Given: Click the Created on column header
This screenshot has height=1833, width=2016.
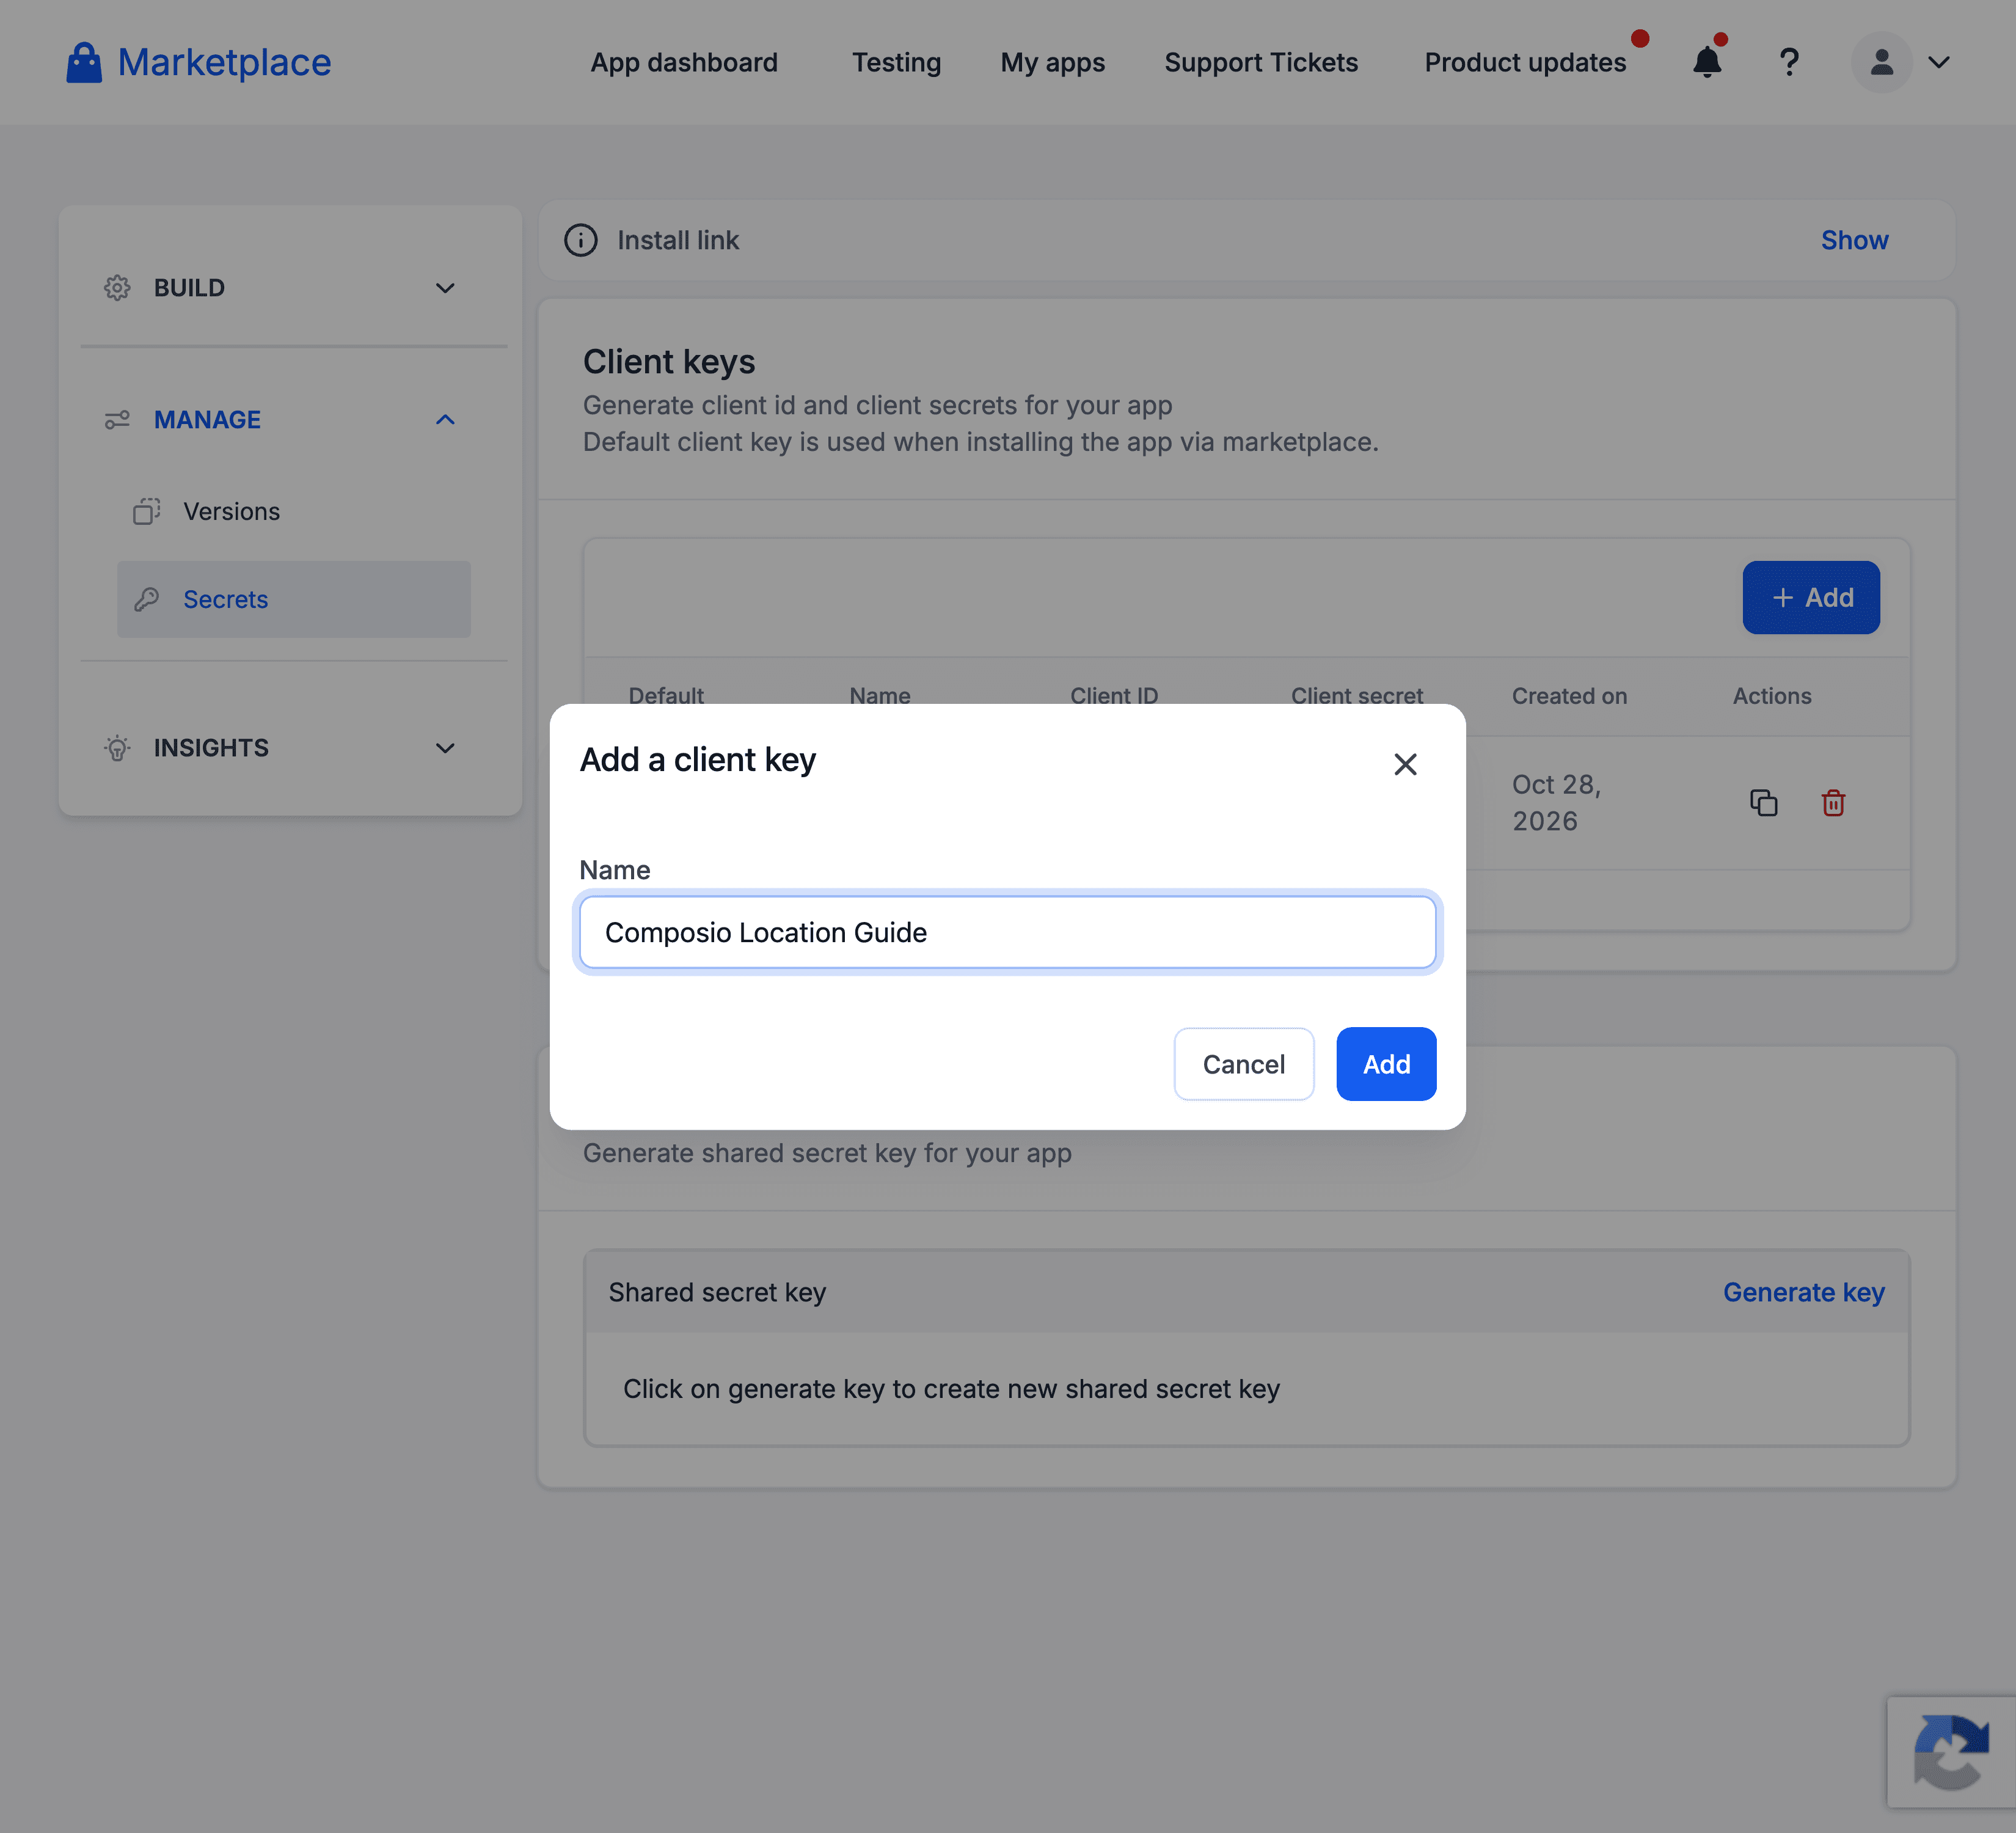Looking at the screenshot, I should 1569,696.
